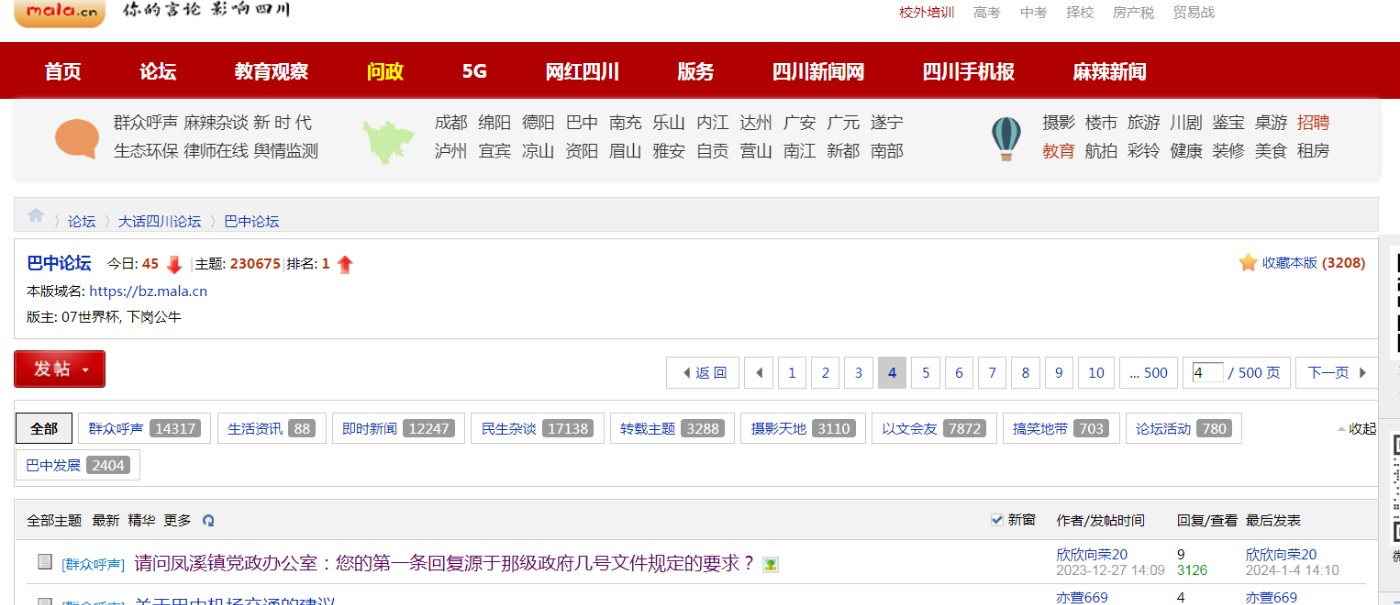Click the hot air balloon icon
Image resolution: width=1400 pixels, height=605 pixels.
point(1006,138)
